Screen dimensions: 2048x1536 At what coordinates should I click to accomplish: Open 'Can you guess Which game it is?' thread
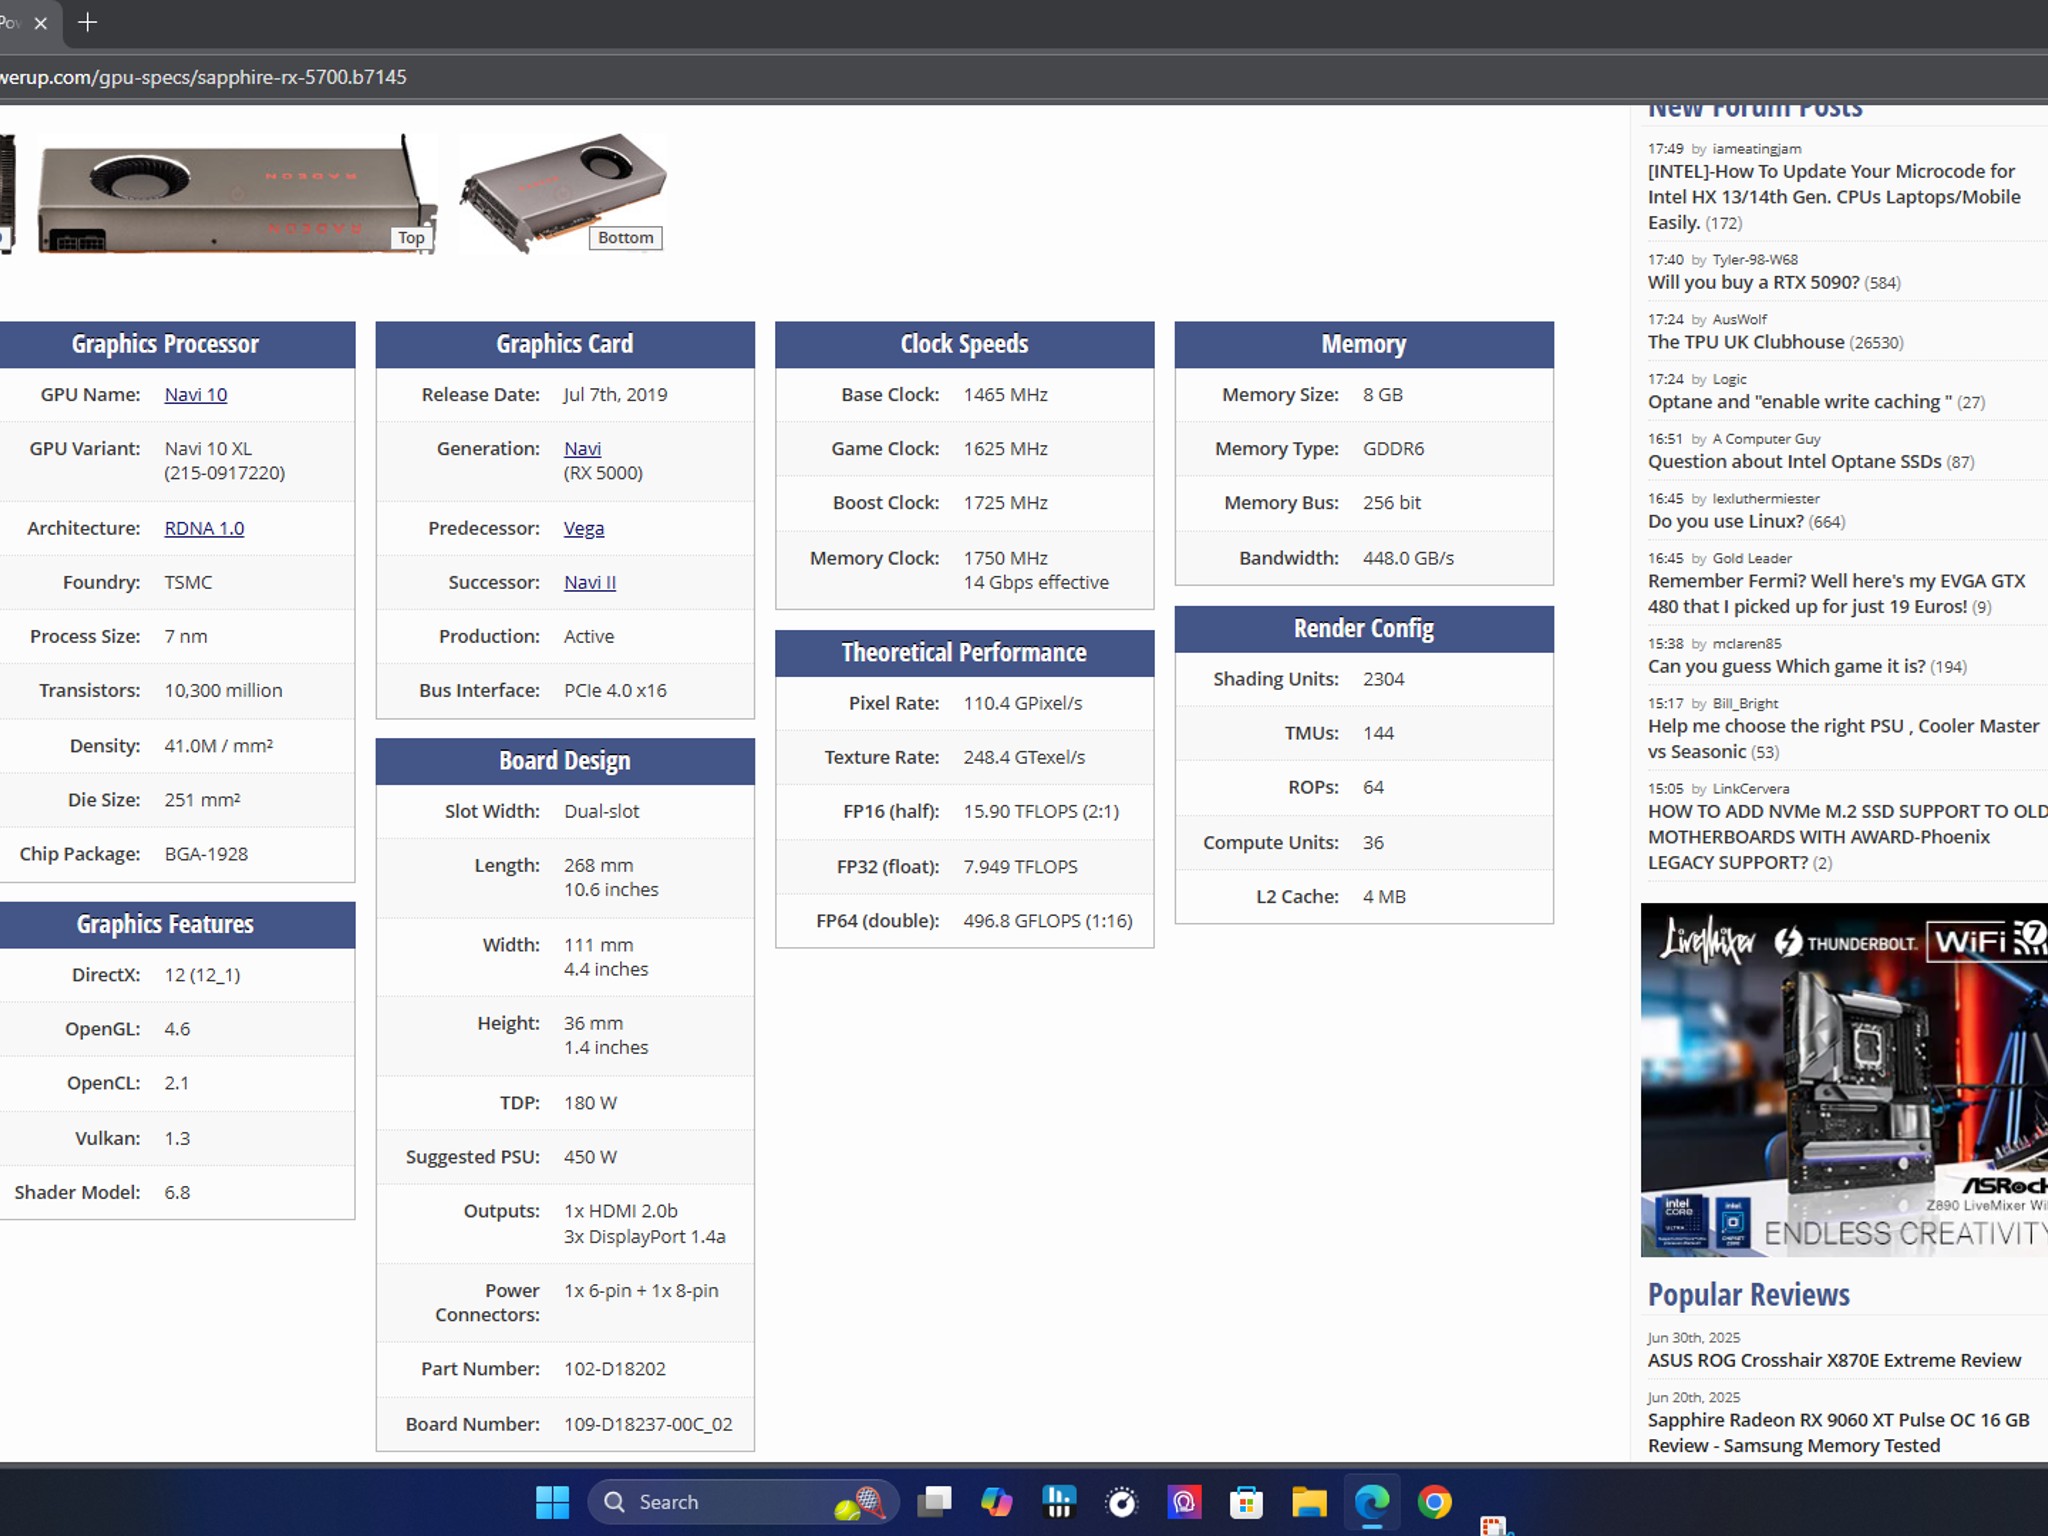tap(1786, 666)
